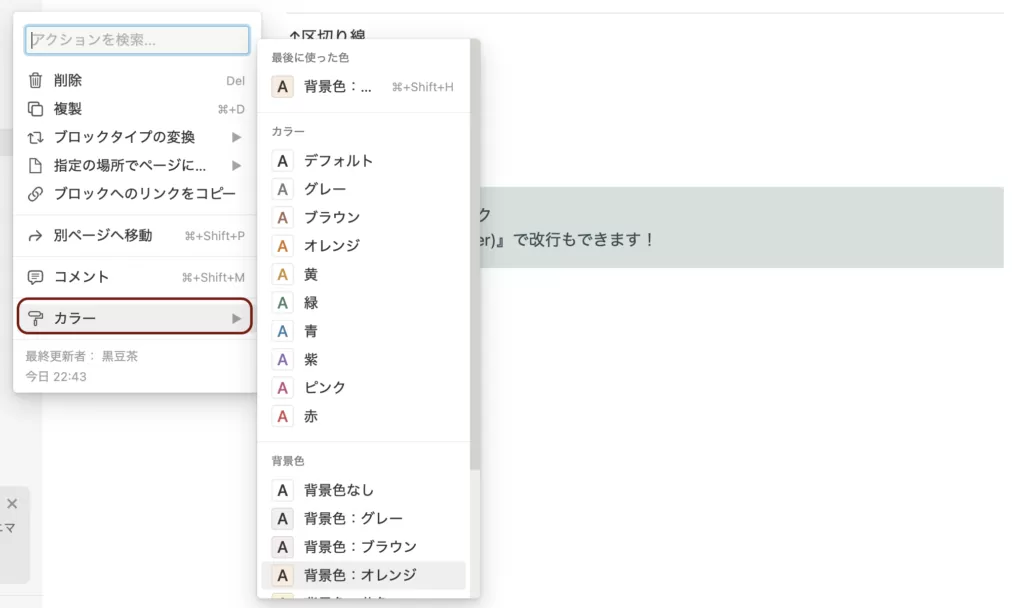Screen dimensions: 1024x608
Task: Click the trash icon next to 削除
Action: tap(35, 80)
